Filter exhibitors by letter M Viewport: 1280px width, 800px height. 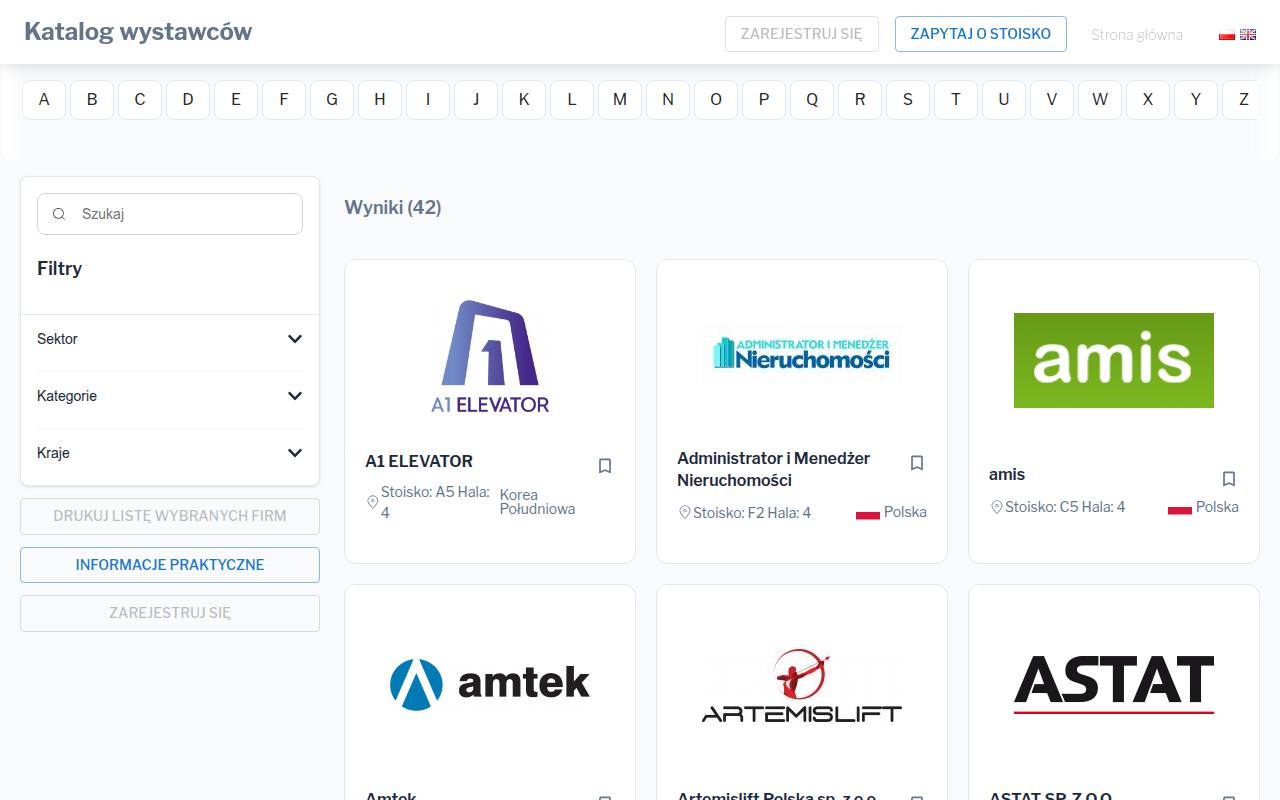[620, 100]
